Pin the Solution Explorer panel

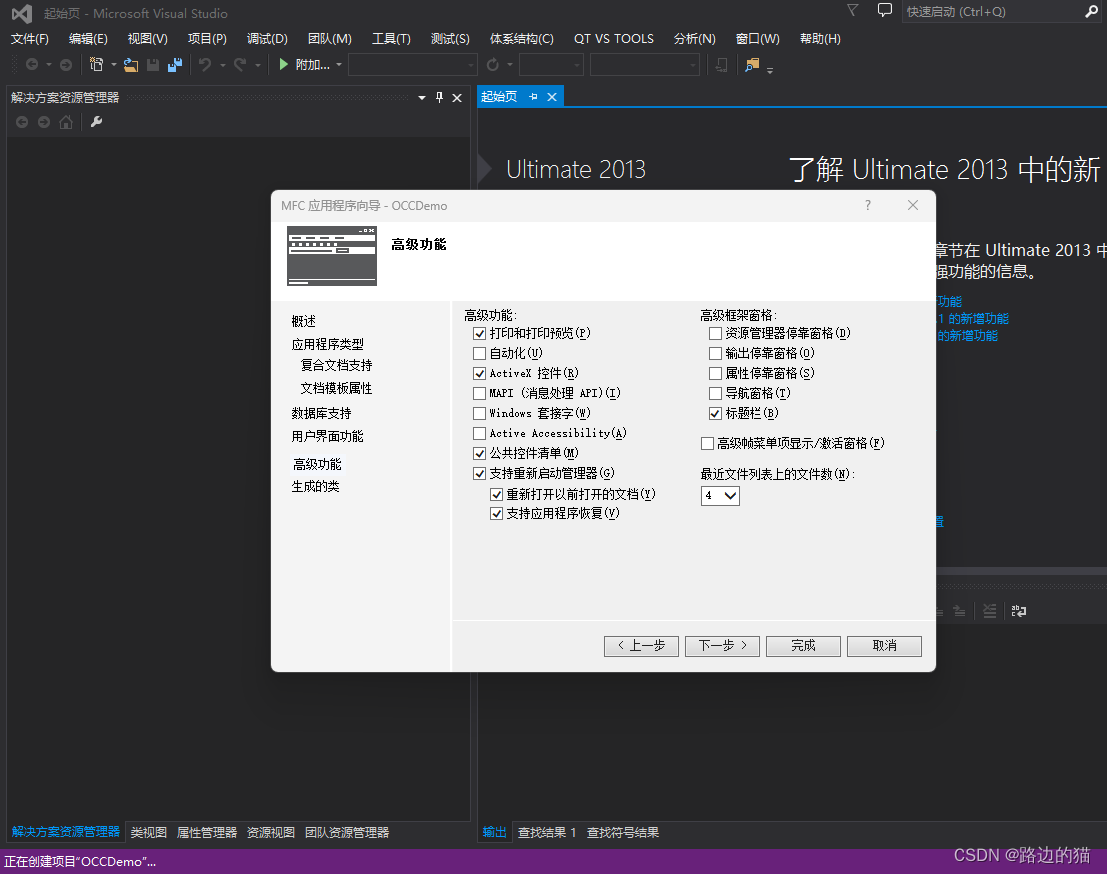pyautogui.click(x=439, y=97)
